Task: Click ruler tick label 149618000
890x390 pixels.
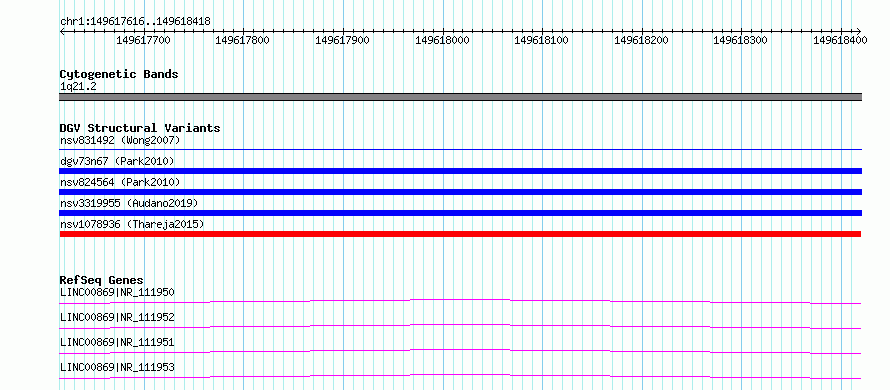Action: (x=443, y=40)
